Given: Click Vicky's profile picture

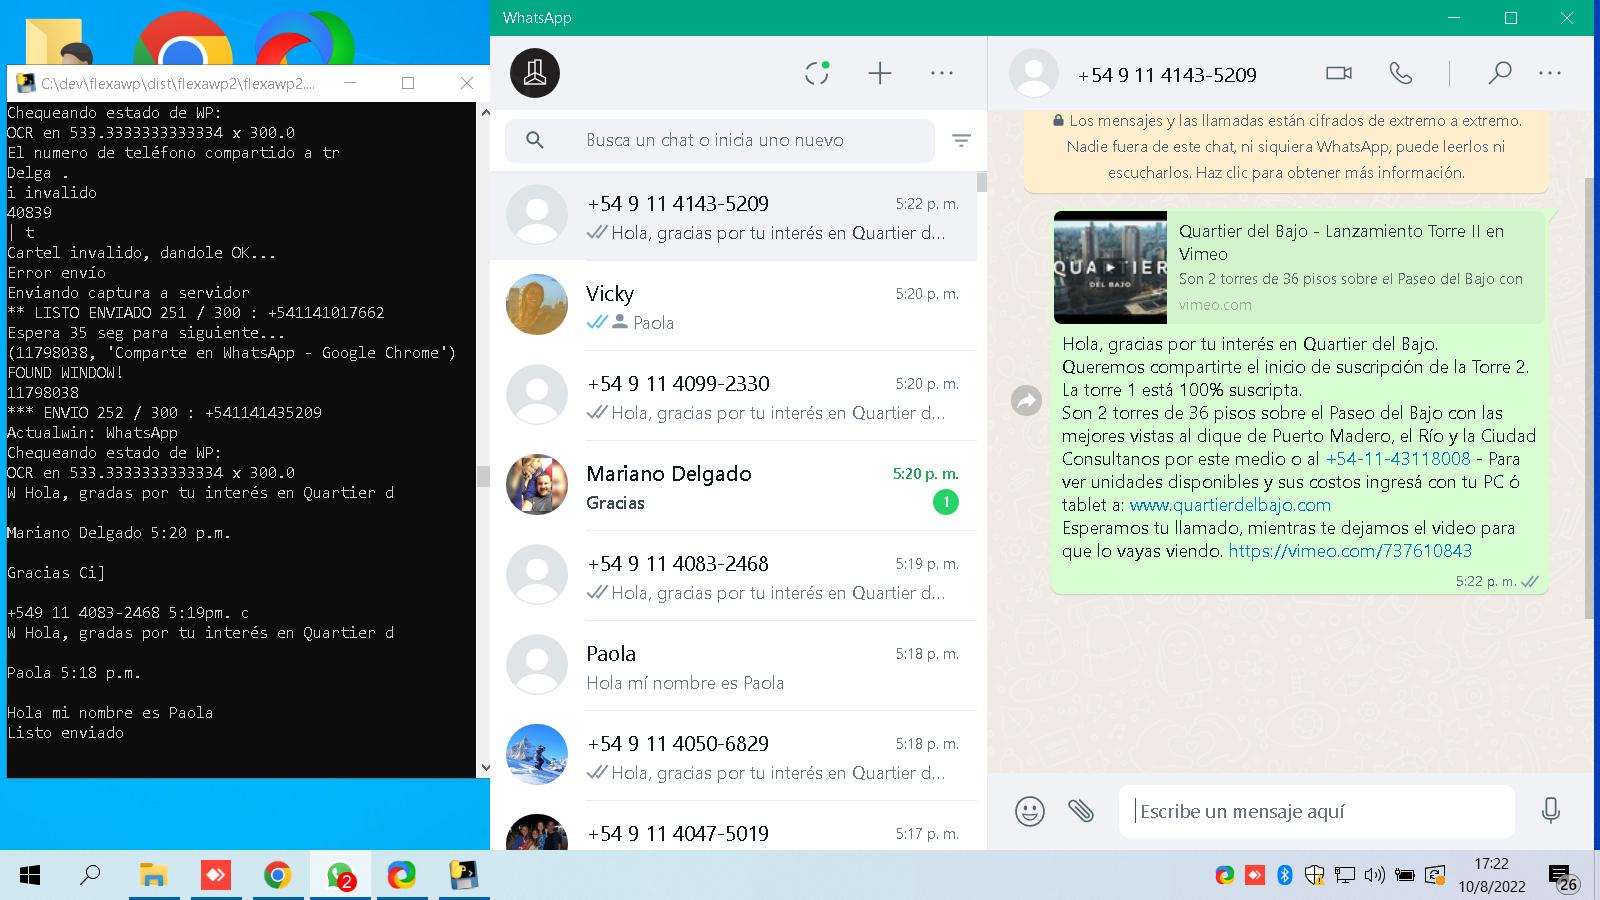Looking at the screenshot, I should (x=537, y=304).
